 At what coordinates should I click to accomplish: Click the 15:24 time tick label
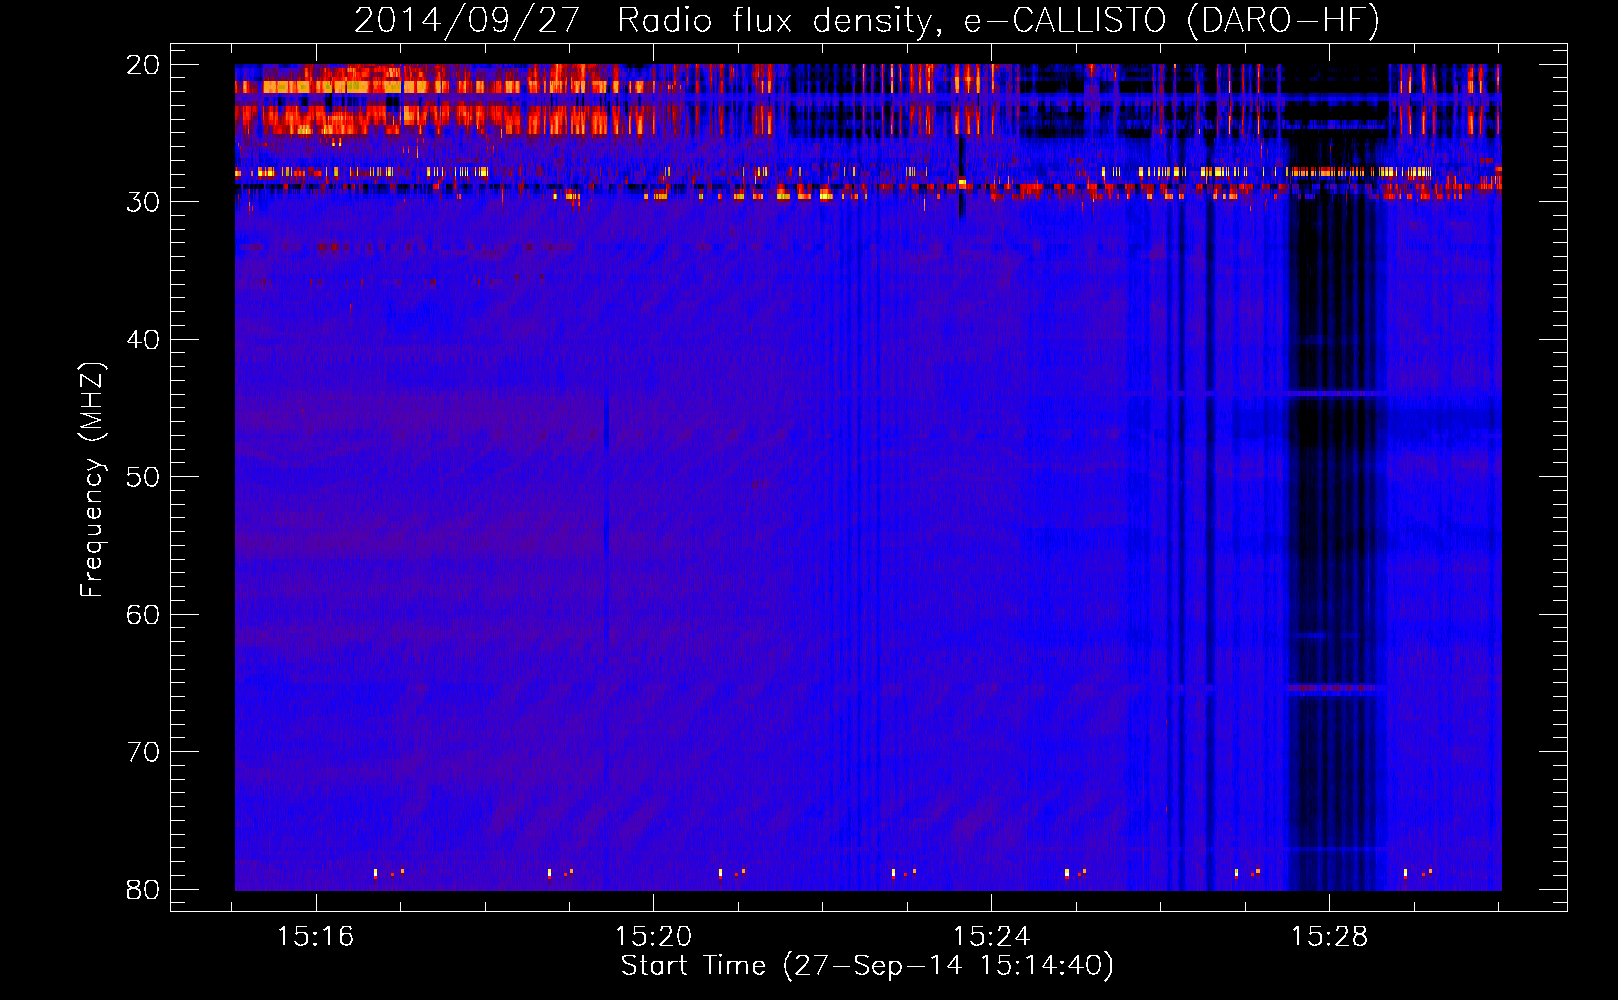point(991,937)
